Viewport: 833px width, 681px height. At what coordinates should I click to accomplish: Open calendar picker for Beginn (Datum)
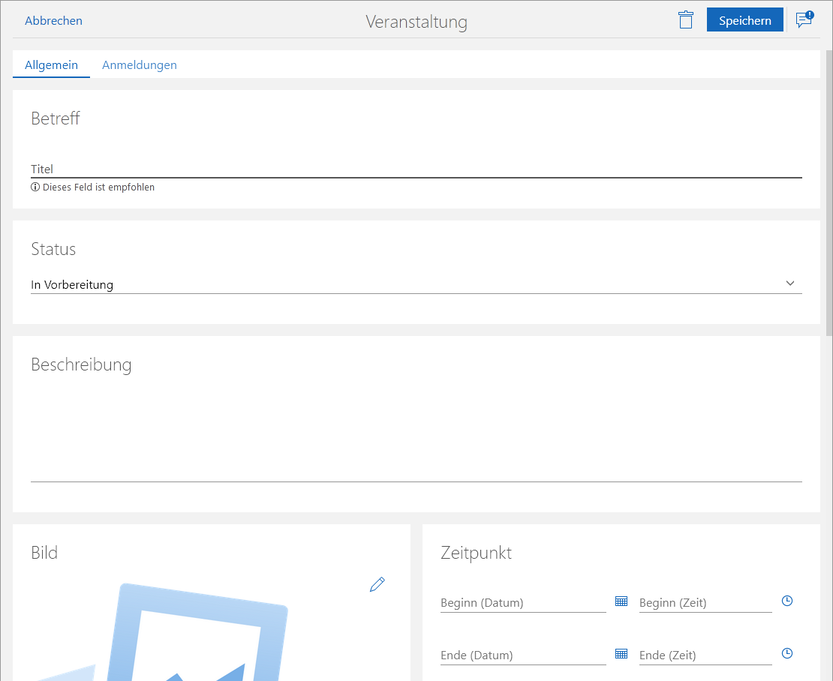pos(621,601)
